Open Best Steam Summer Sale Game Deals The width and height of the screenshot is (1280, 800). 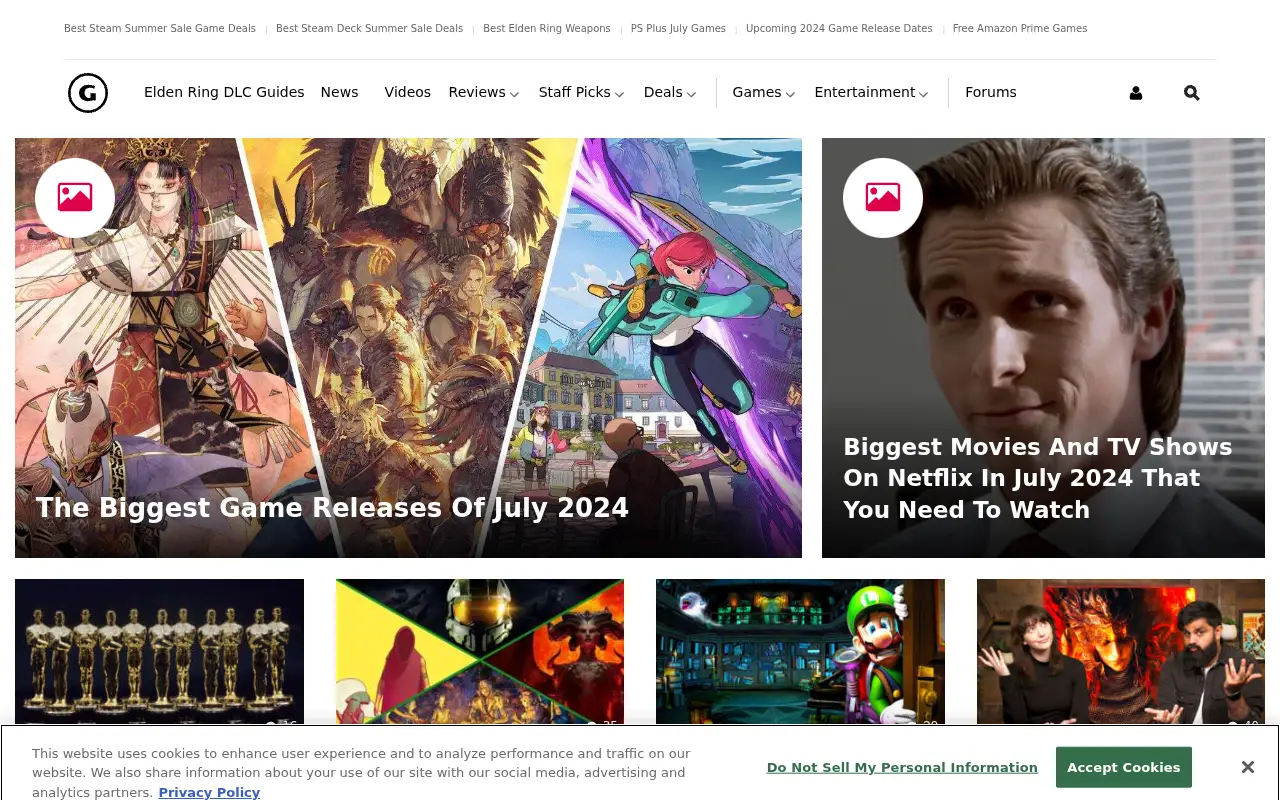160,29
